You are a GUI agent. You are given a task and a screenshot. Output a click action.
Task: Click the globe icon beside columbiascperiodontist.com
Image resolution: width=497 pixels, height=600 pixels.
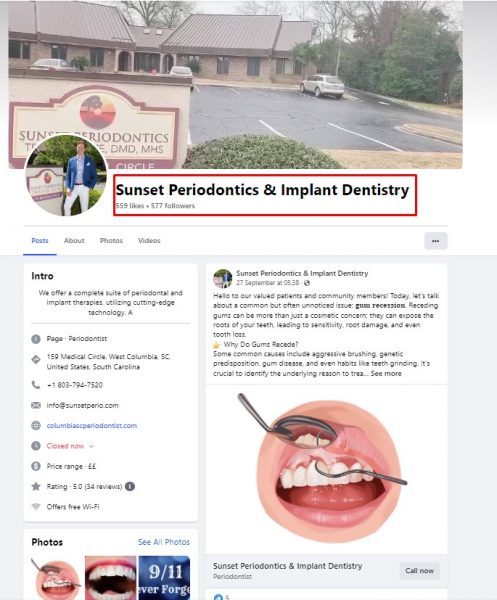[x=36, y=426]
